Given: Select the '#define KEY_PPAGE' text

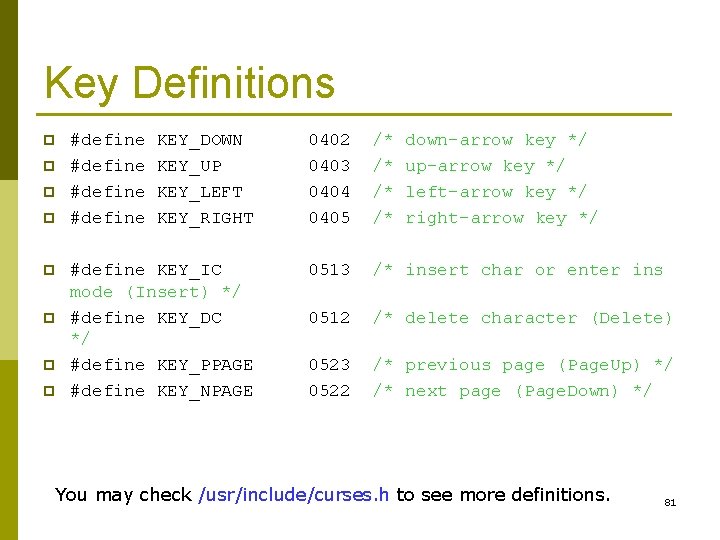Looking at the screenshot, I should click(162, 365).
